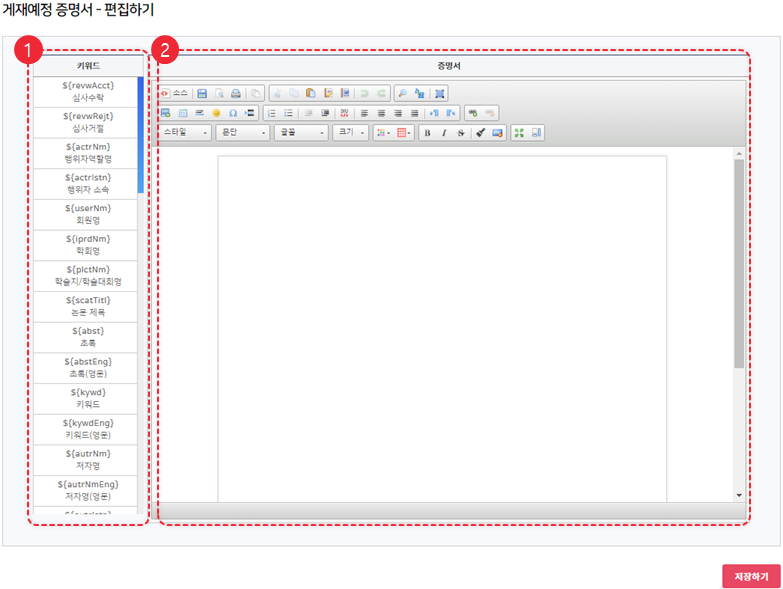
Task: Open the text color picker dropdown
Action: coord(382,133)
